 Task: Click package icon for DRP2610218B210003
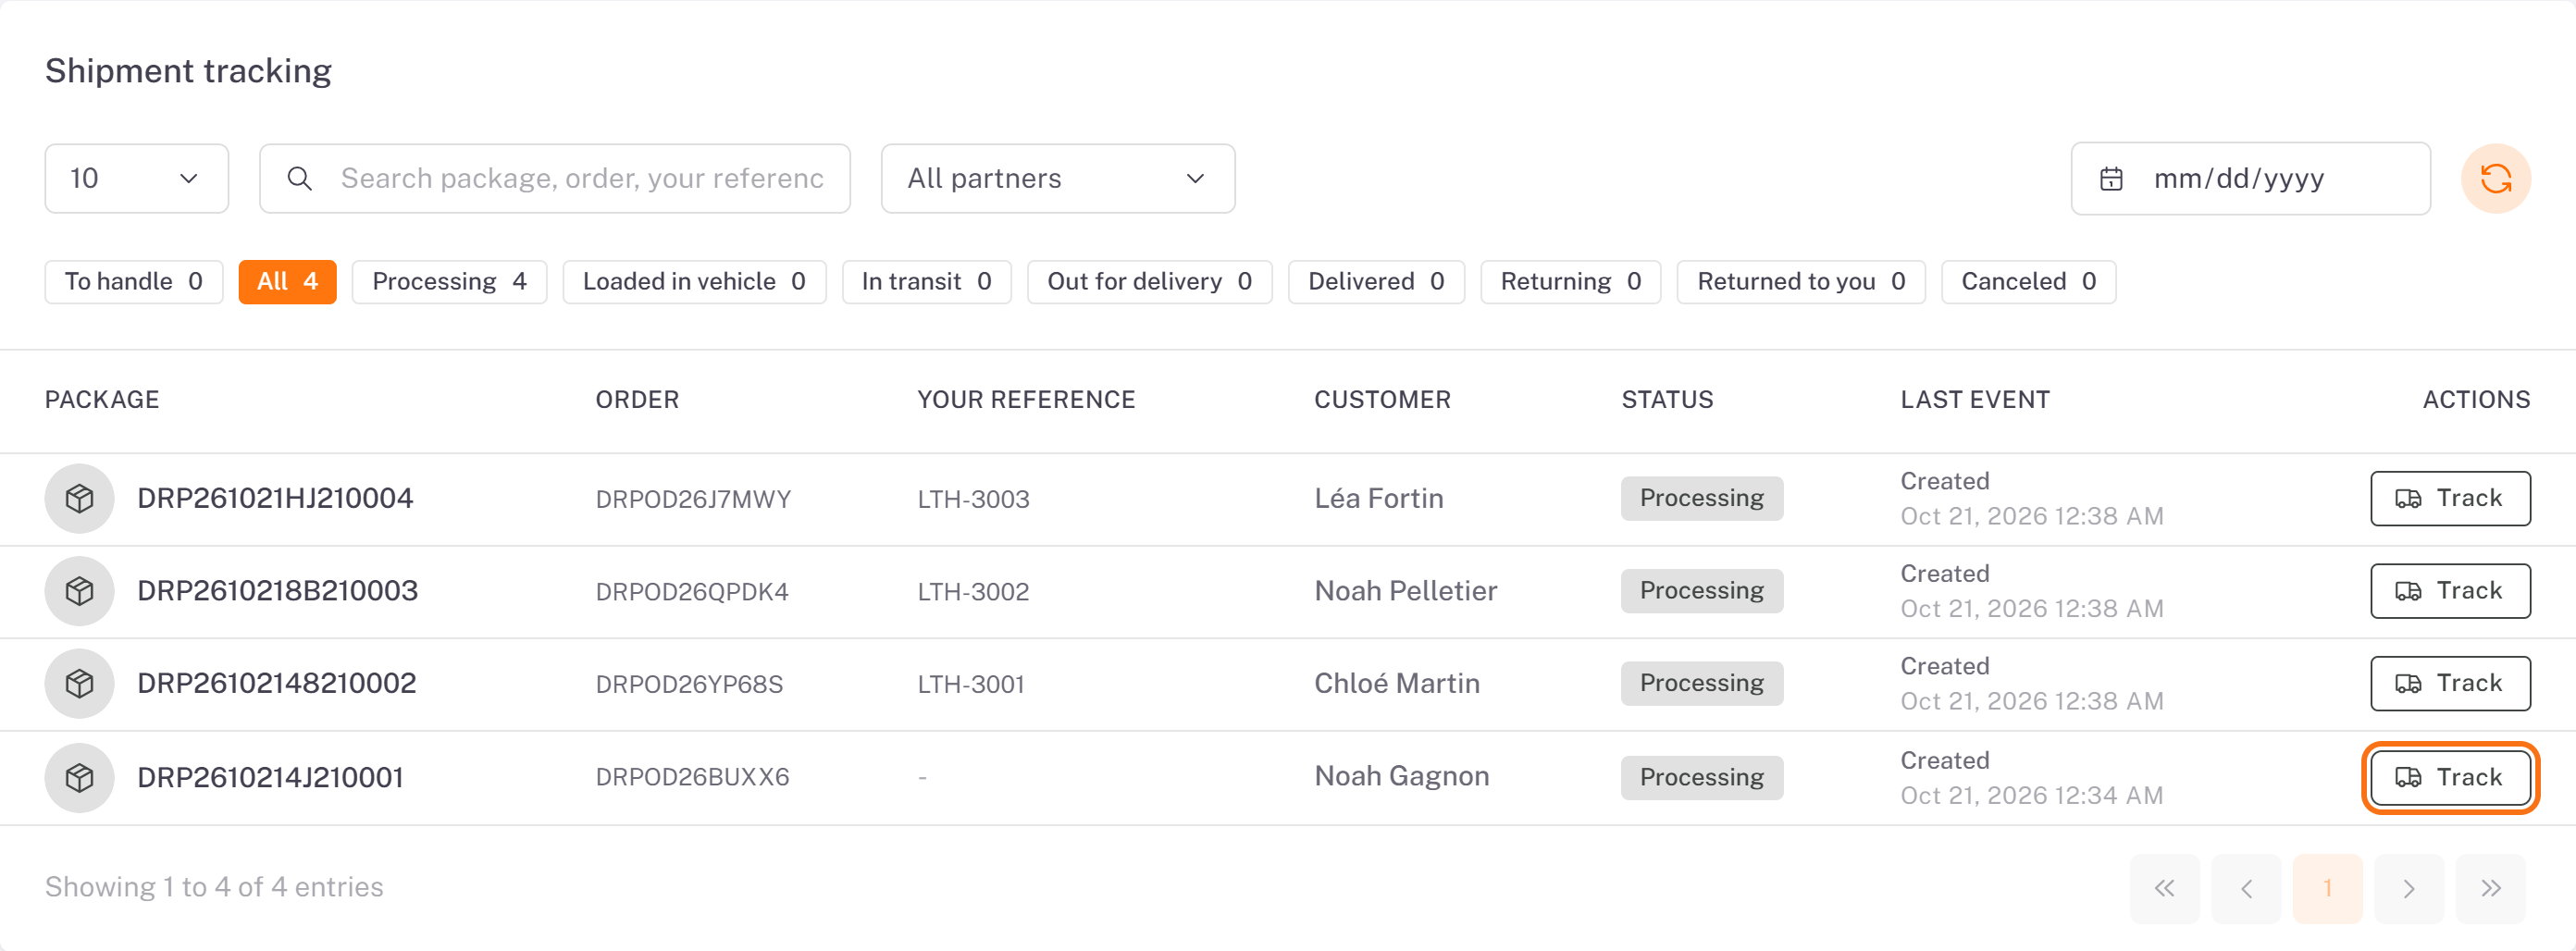[x=79, y=591]
